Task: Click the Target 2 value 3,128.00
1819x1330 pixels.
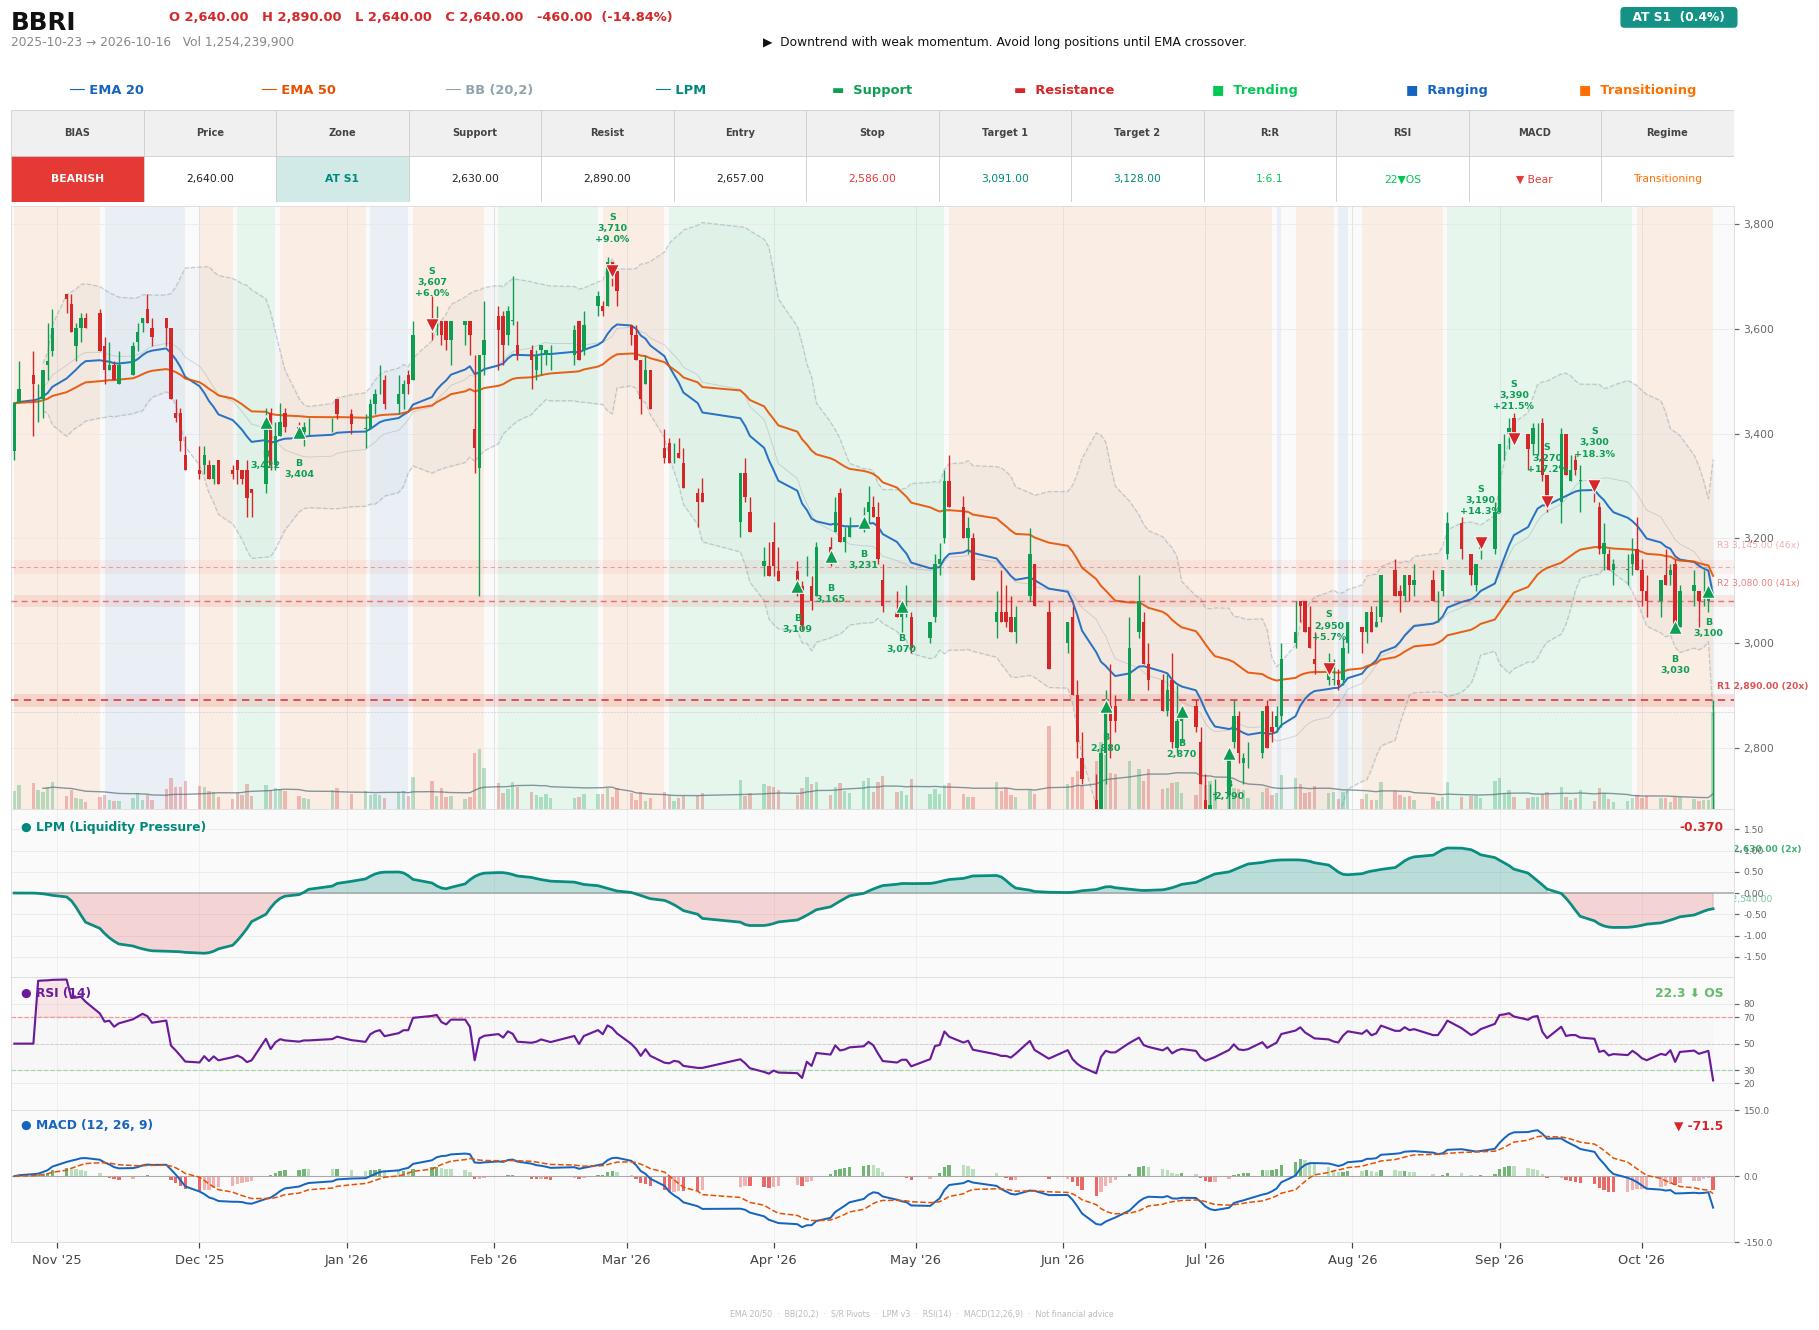Action: pos(1137,179)
